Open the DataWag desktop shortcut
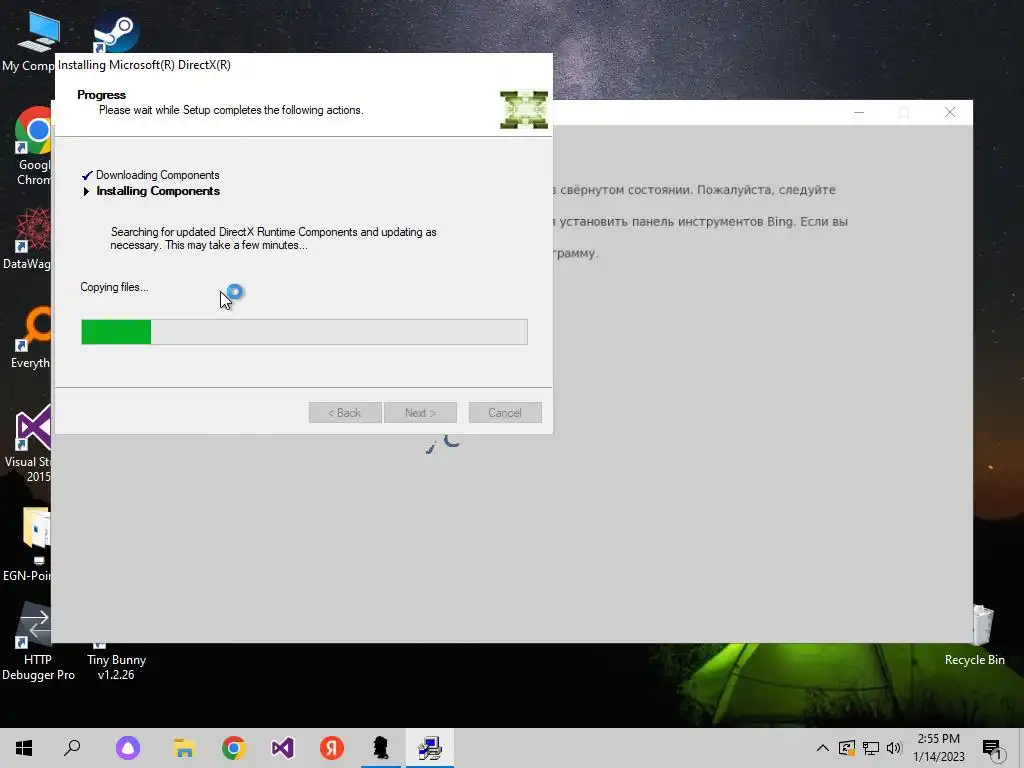 pos(27,238)
